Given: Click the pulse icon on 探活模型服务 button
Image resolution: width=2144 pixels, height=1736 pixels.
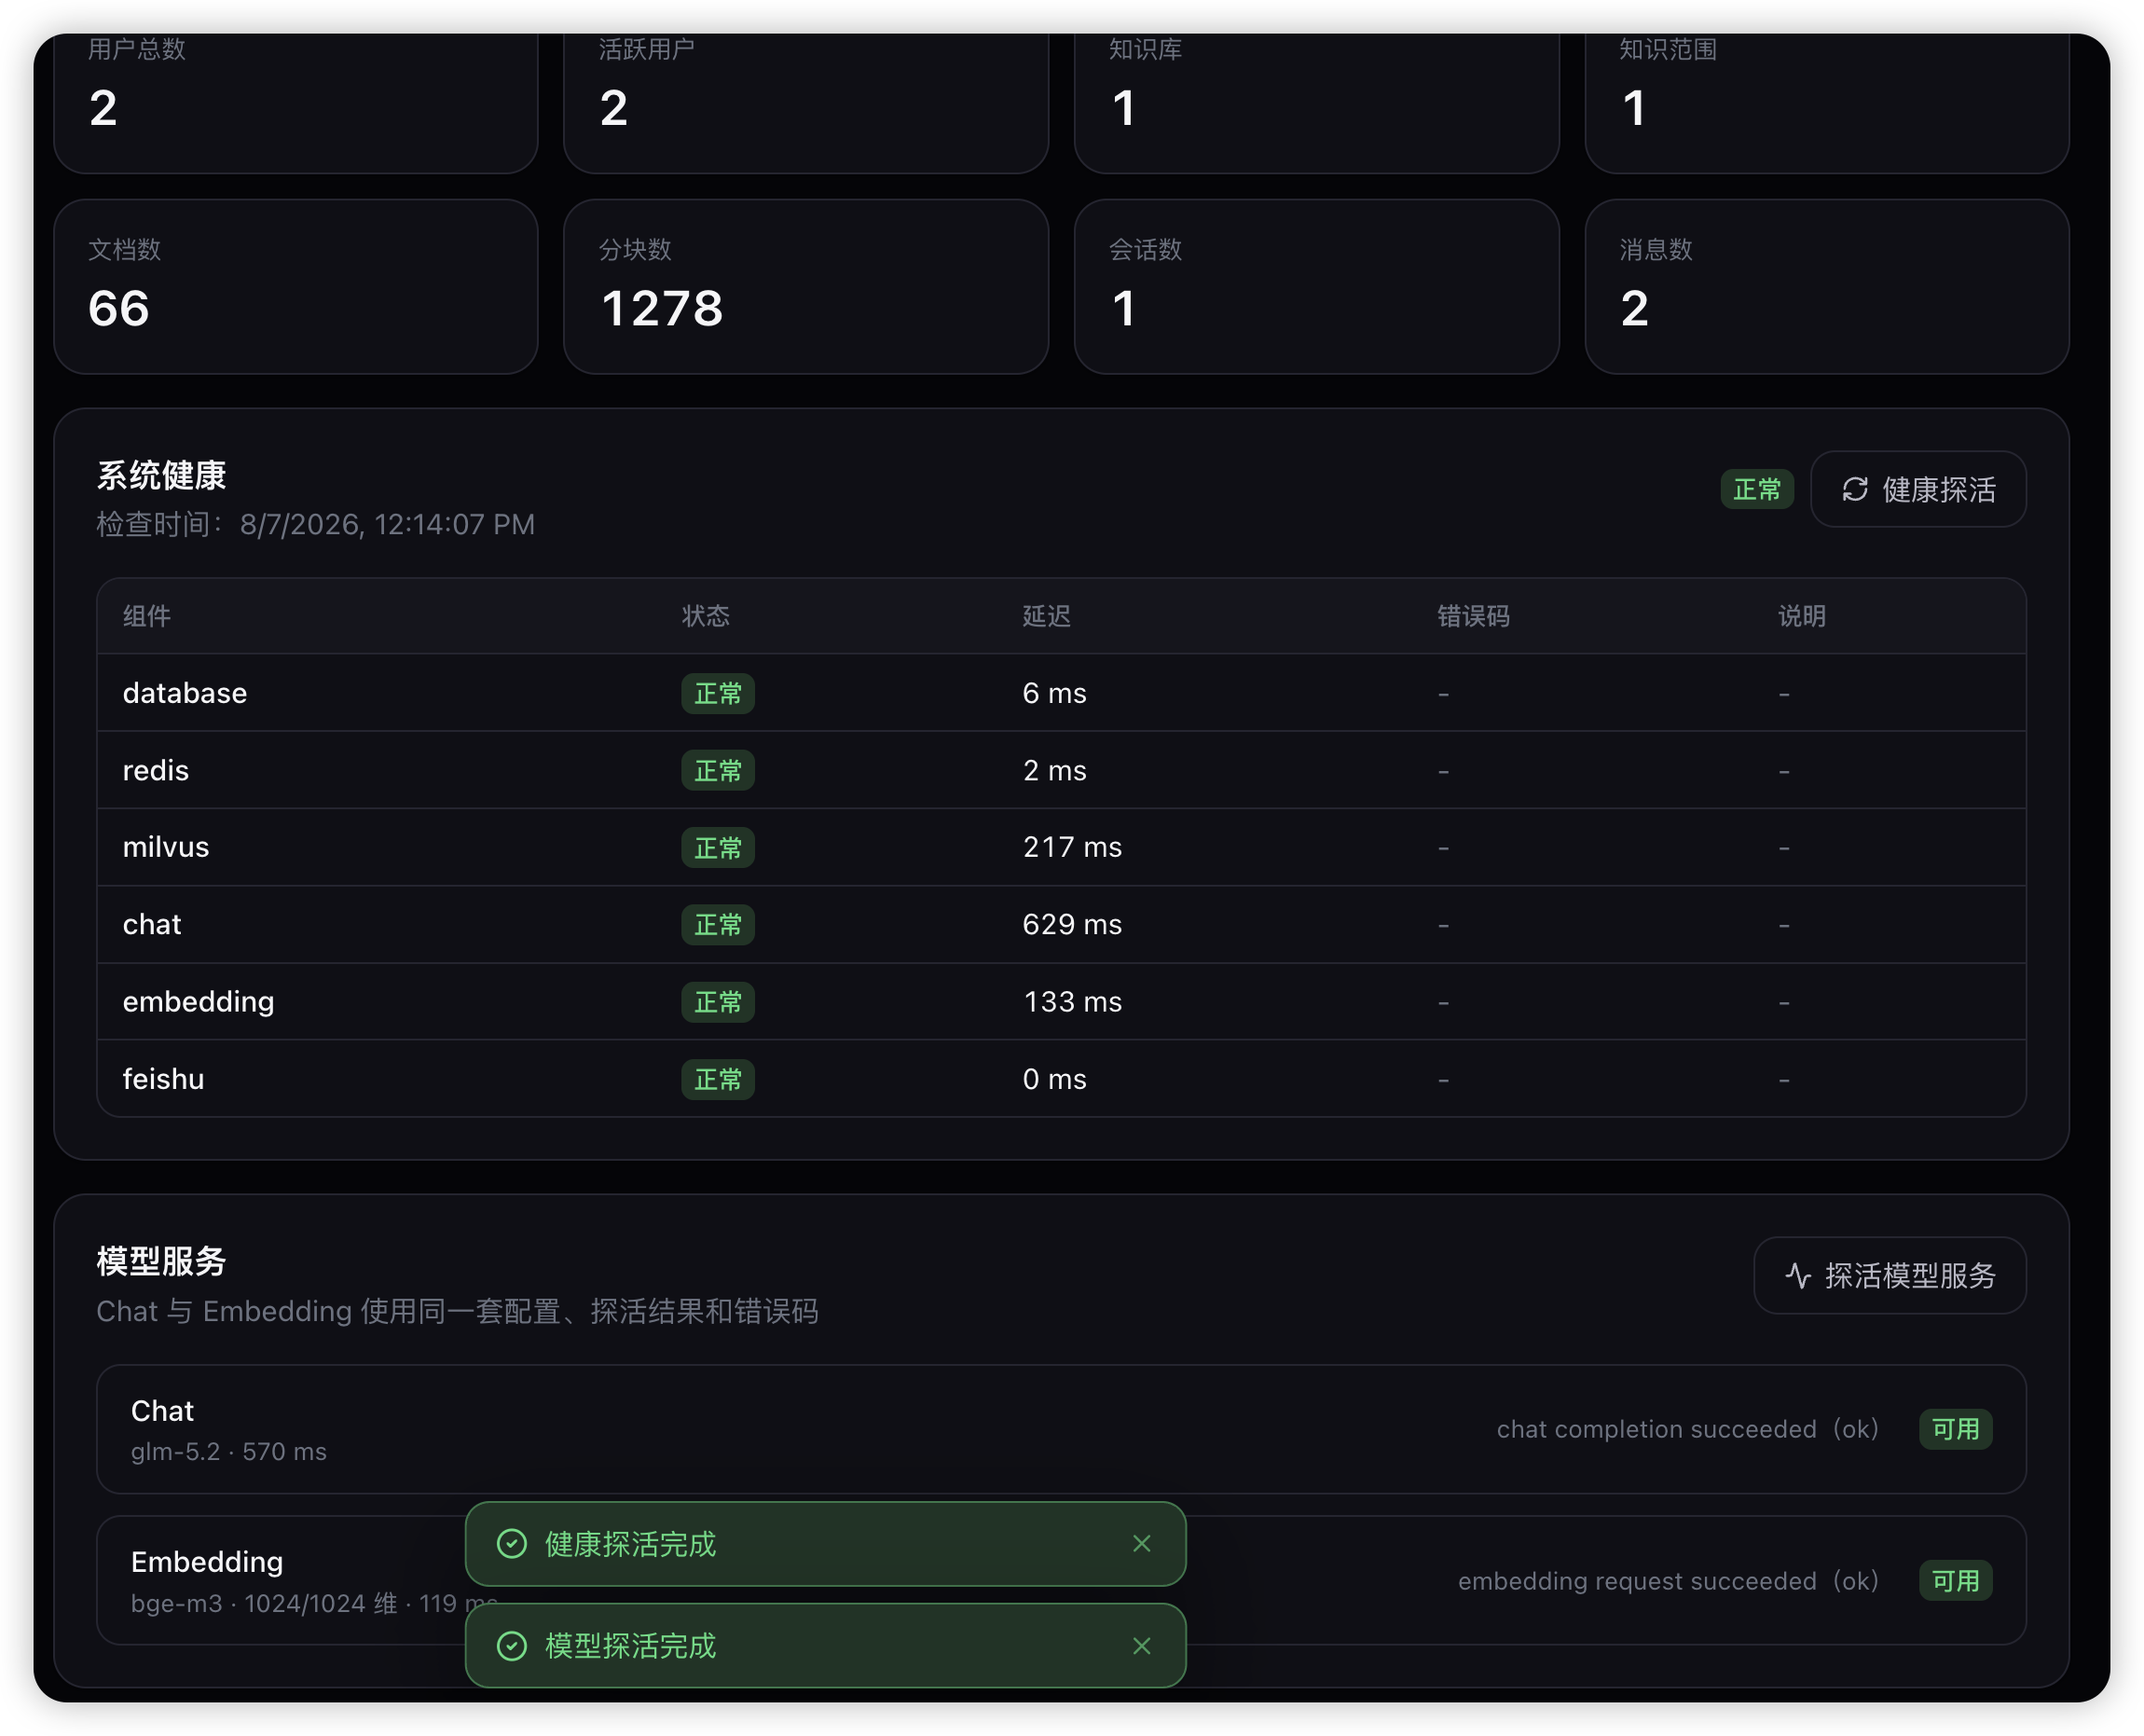Looking at the screenshot, I should point(1798,1275).
